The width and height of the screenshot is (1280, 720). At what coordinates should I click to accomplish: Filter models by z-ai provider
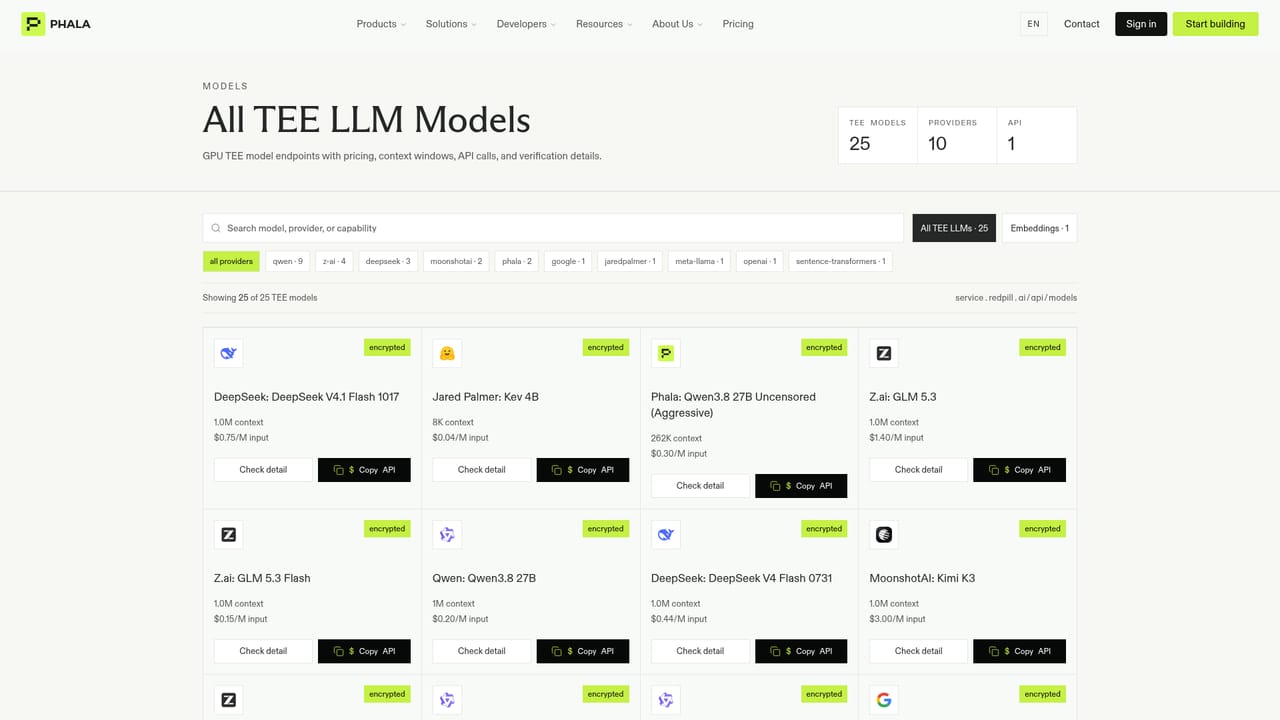[334, 262]
